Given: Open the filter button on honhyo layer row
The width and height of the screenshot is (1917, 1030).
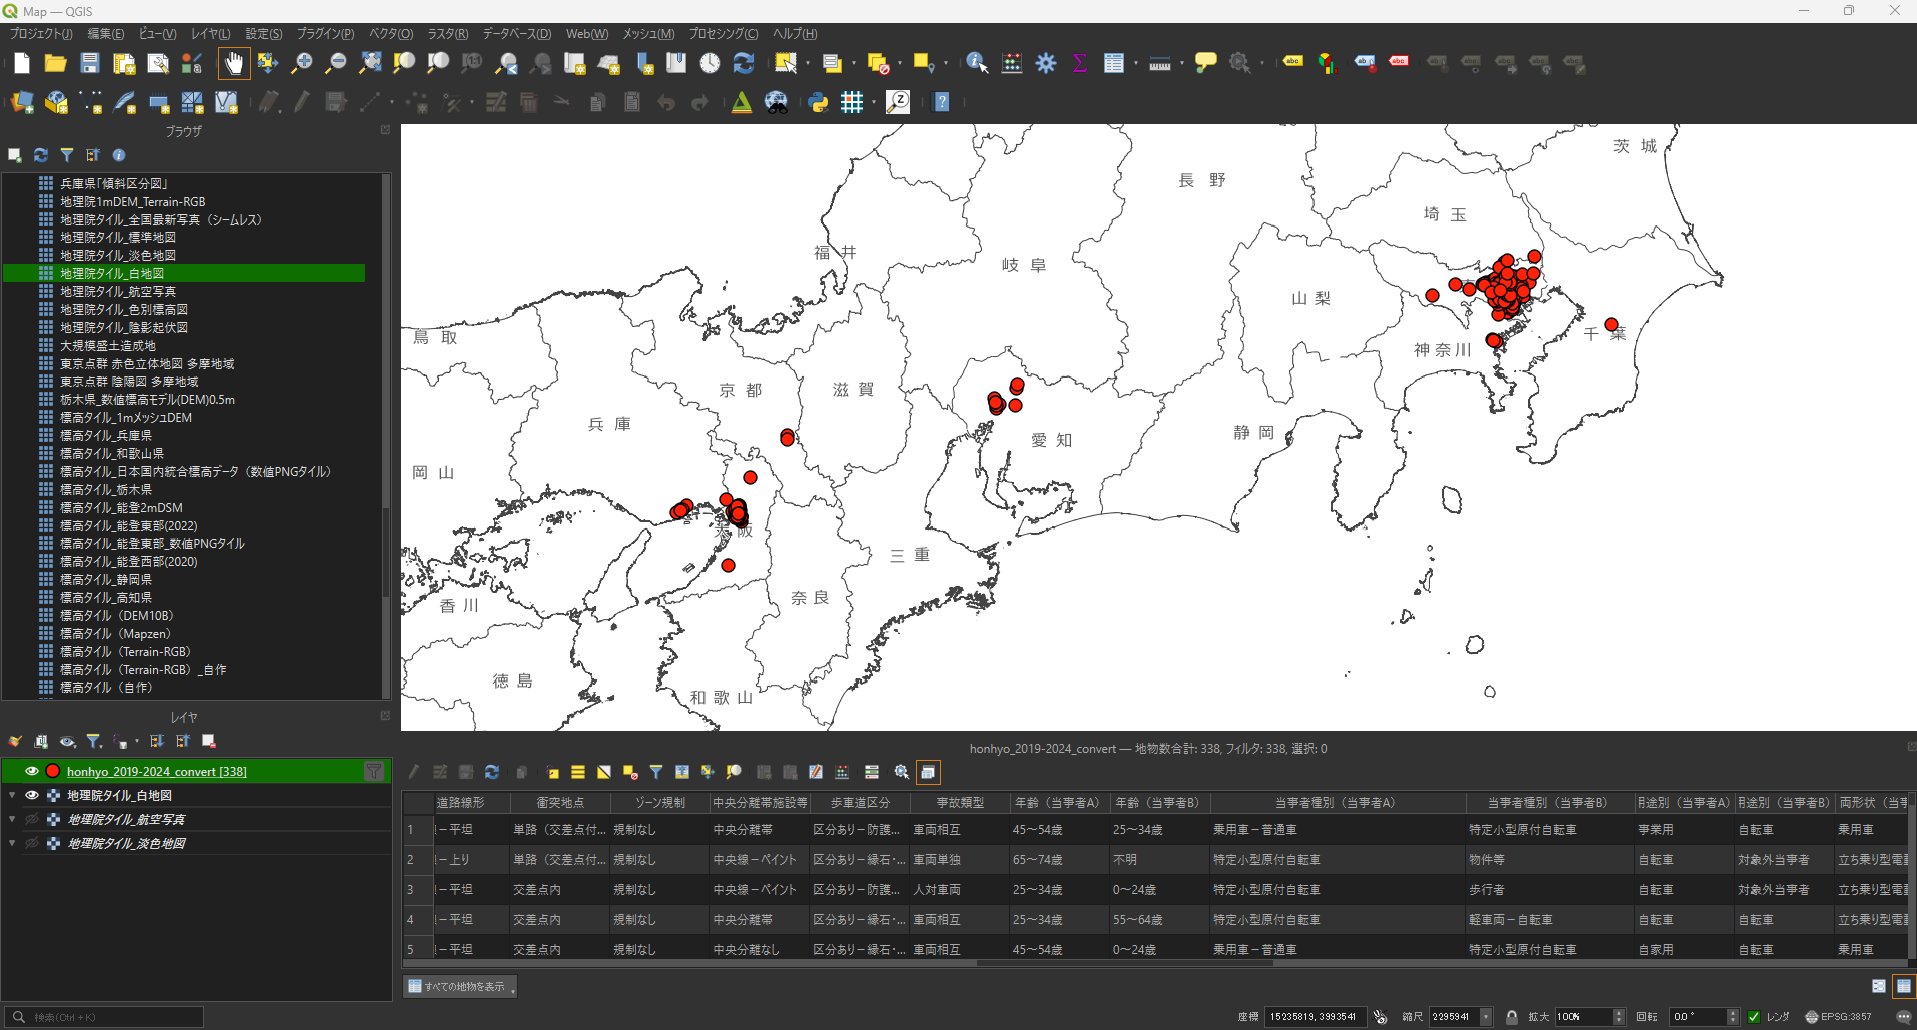Looking at the screenshot, I should (374, 771).
